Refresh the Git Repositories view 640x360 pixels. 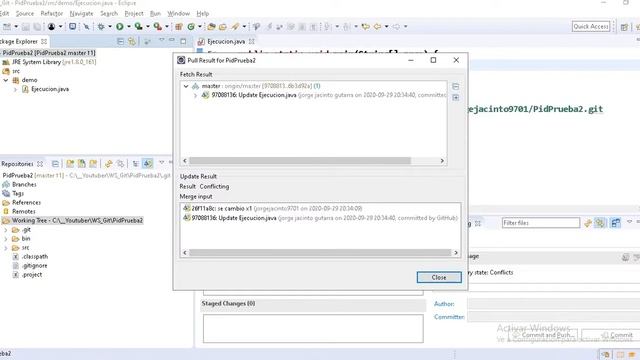[108, 164]
